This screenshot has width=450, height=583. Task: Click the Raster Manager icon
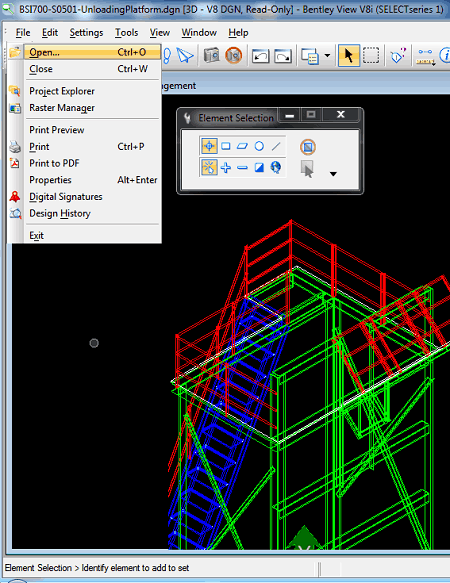point(15,108)
